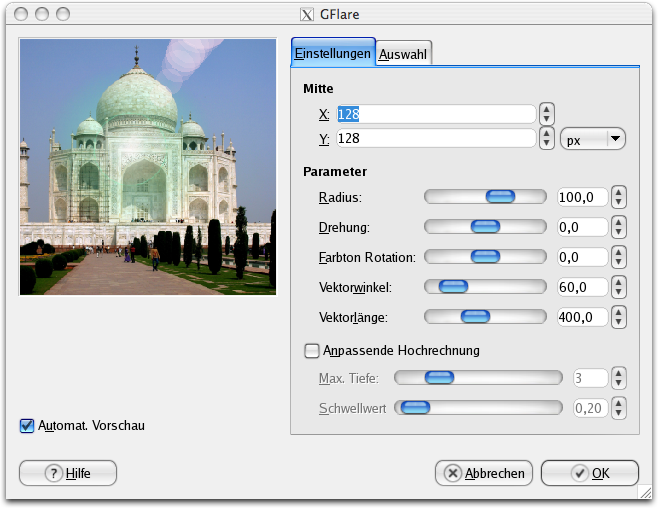Decrease Vektorwinkel using stepper down arrow

tap(619, 293)
